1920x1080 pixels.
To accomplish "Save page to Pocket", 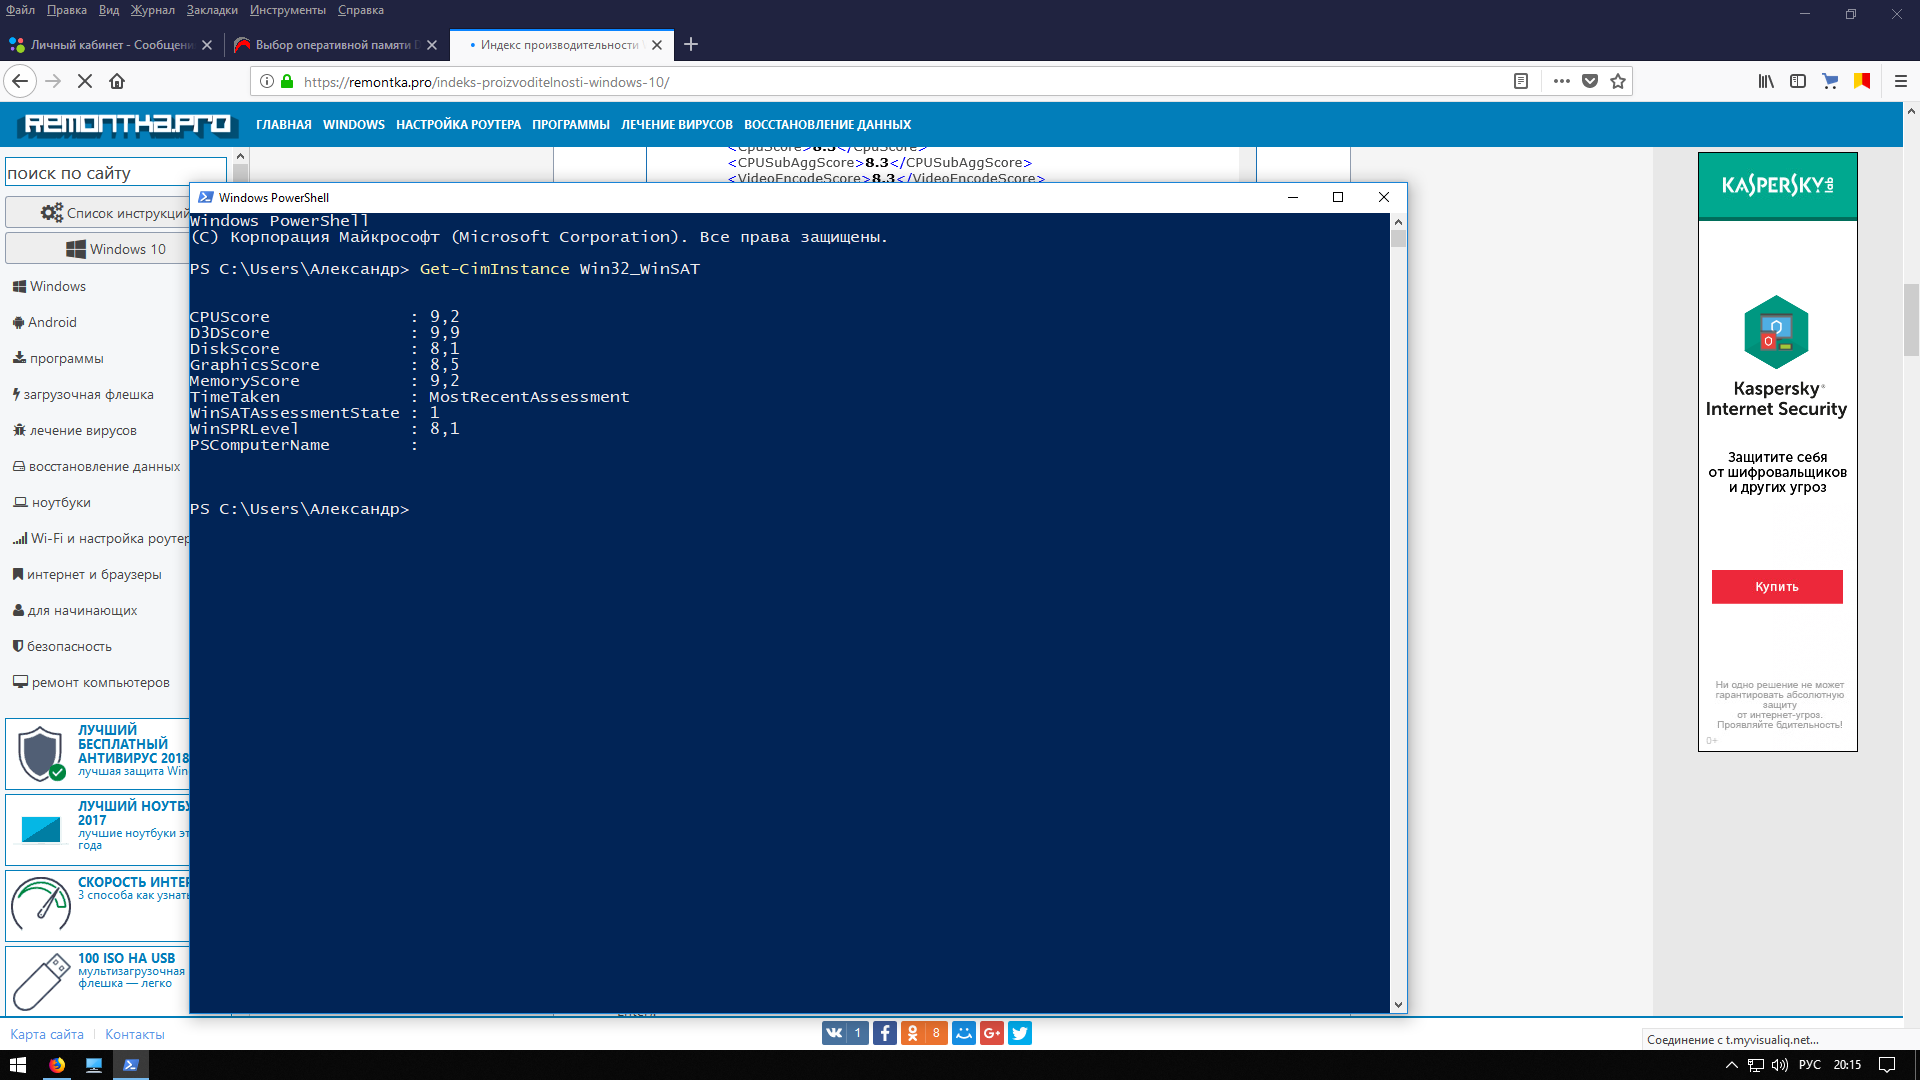I will (x=1590, y=82).
